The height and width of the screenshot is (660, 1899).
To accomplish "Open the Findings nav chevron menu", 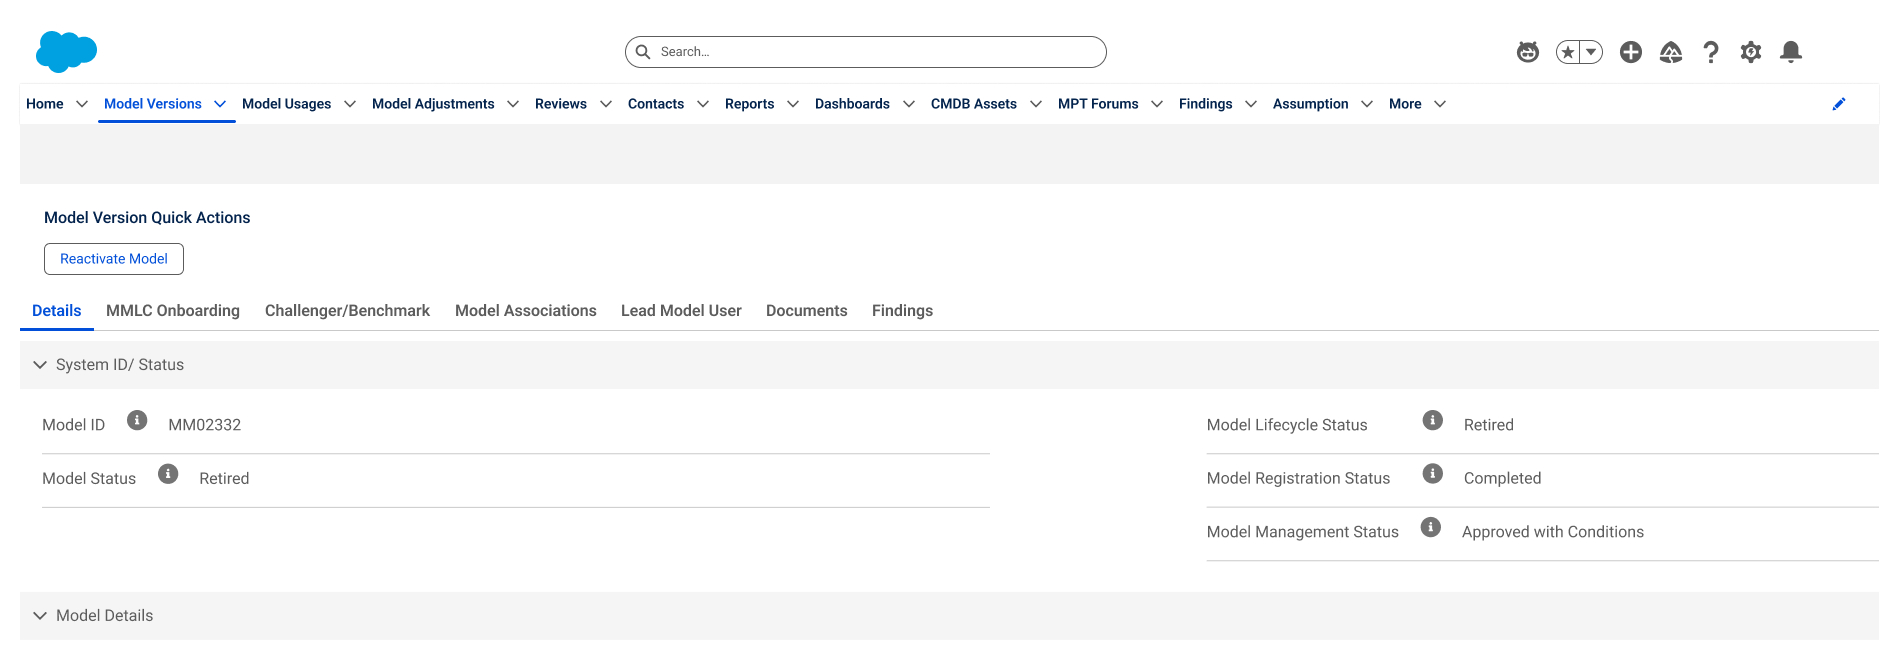I will pyautogui.click(x=1251, y=104).
